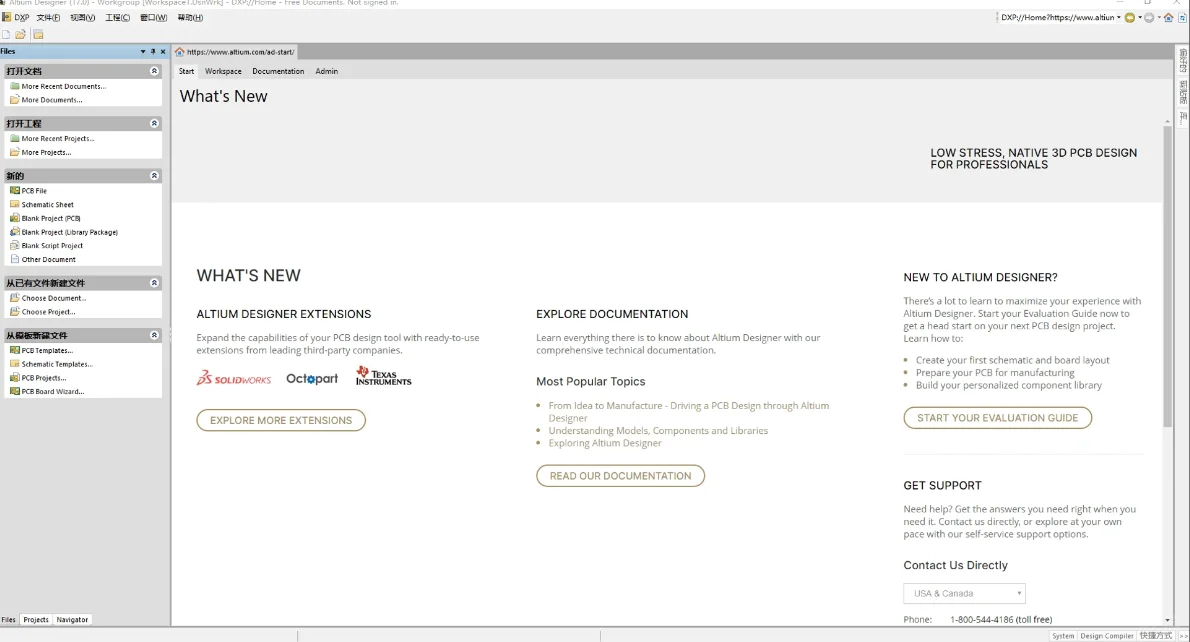Viewport: 1190px width, 642px height.
Task: Select the Files panel tab at bottom
Action: point(8,619)
